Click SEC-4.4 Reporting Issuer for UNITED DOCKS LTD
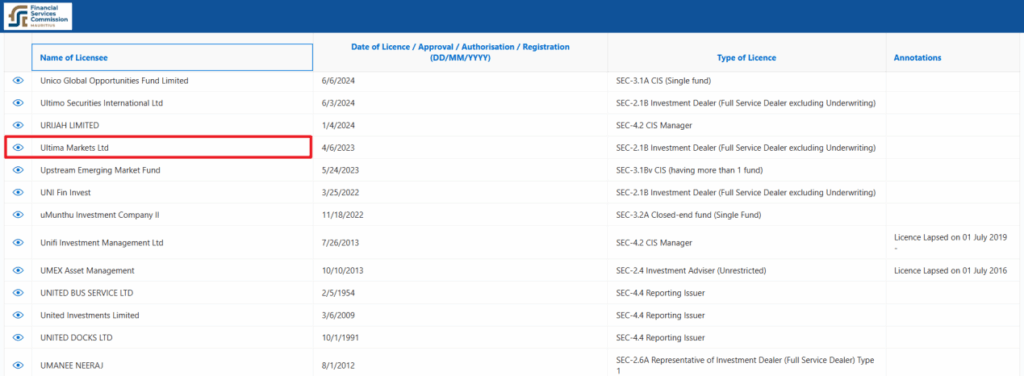 tap(660, 337)
